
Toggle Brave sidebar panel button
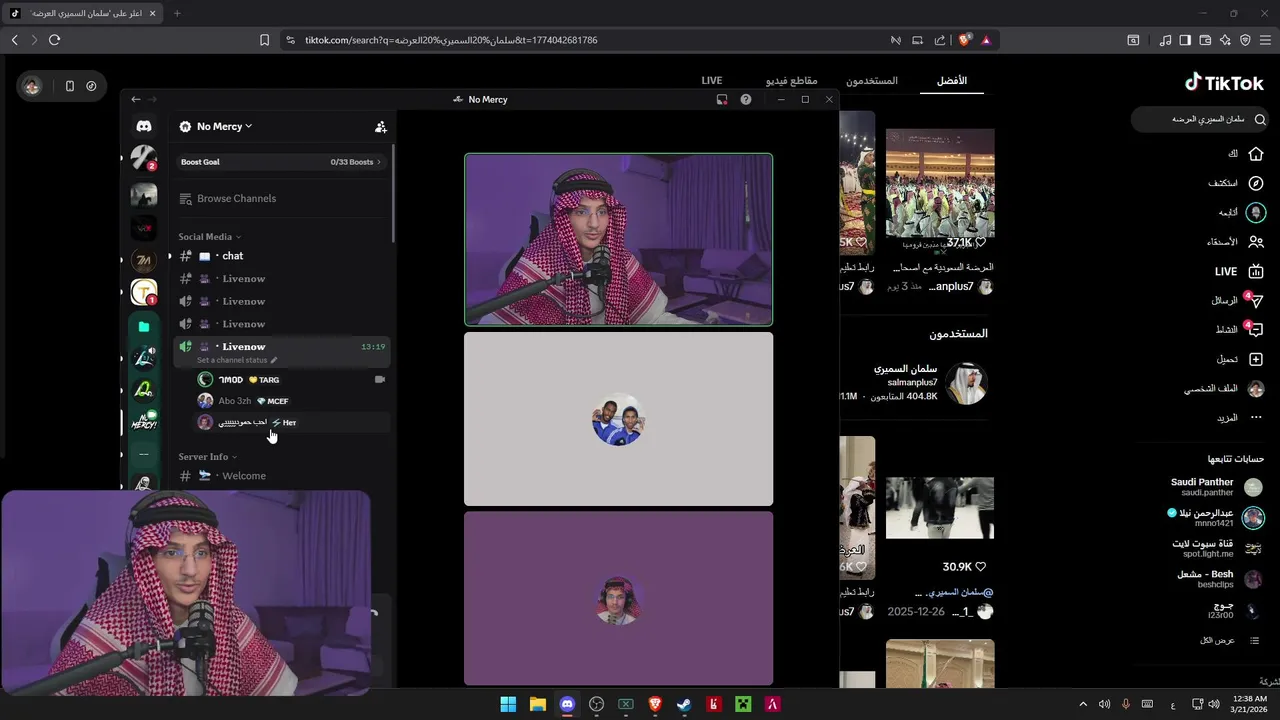click(x=1185, y=40)
